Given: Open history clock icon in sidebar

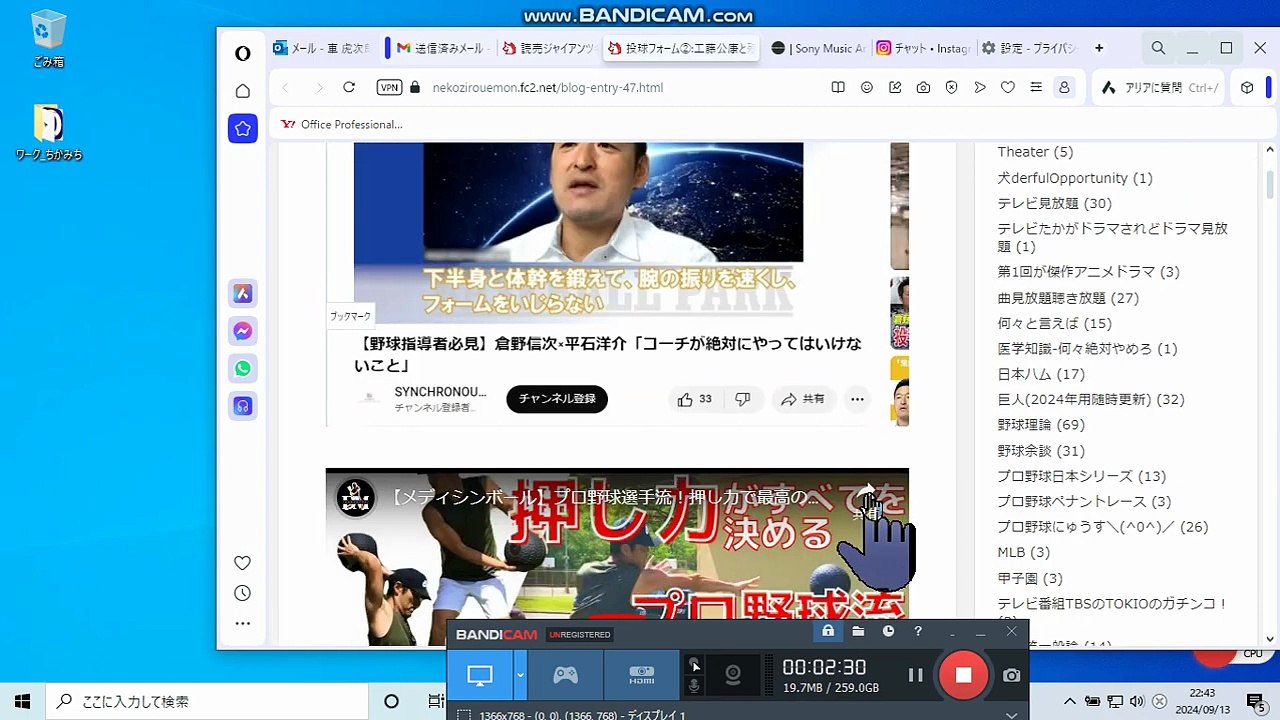Looking at the screenshot, I should click(242, 593).
